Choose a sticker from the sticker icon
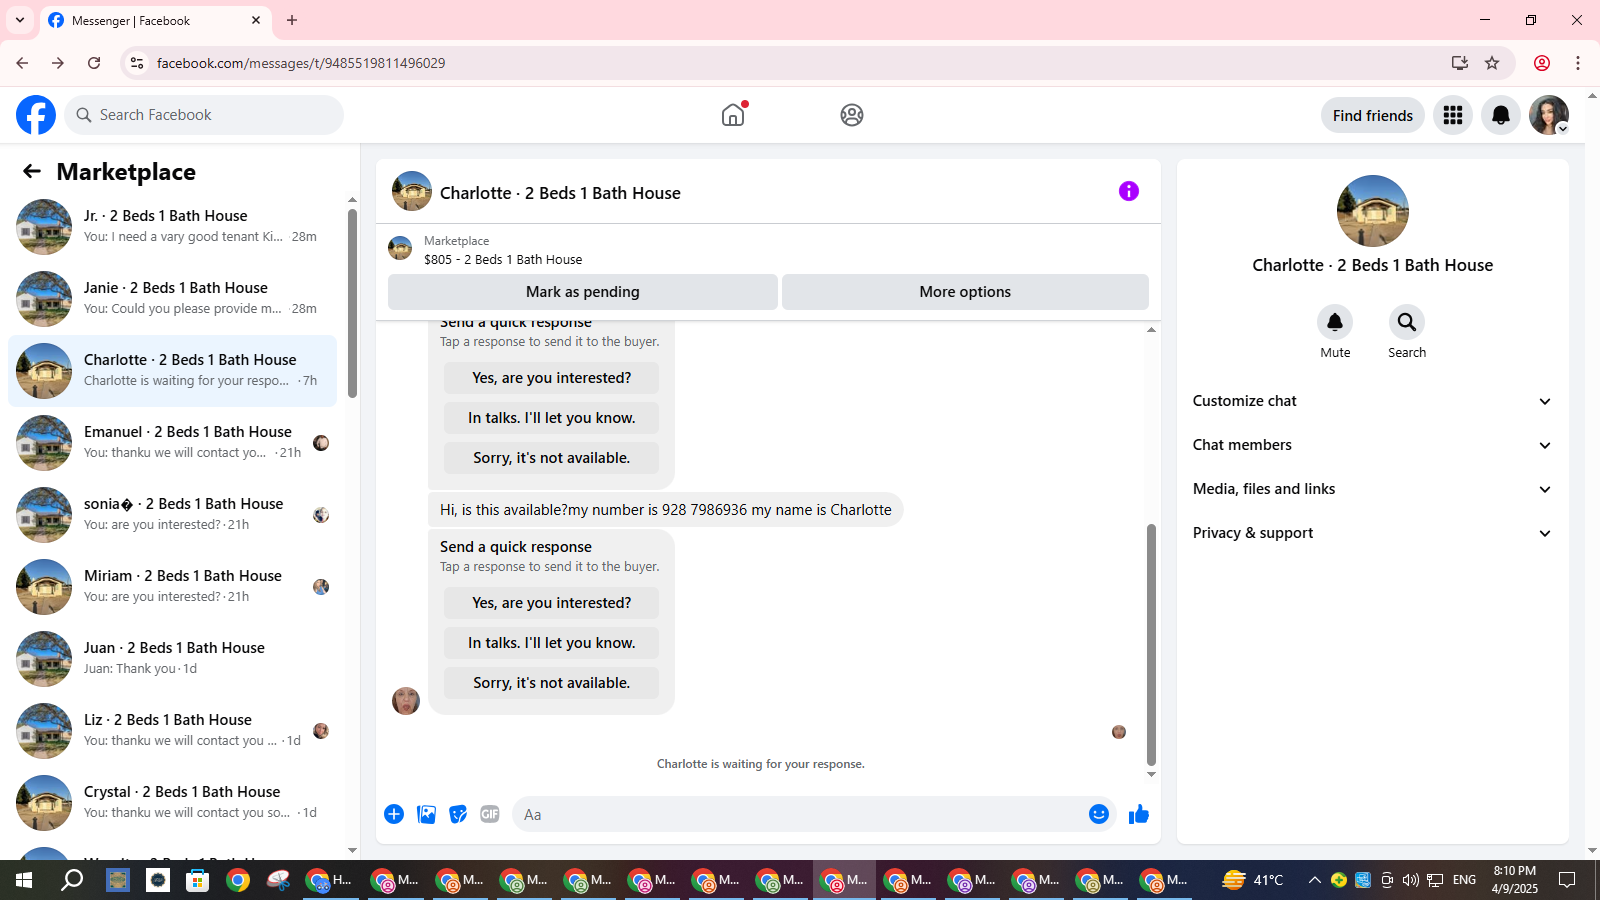1600x900 pixels. point(458,814)
